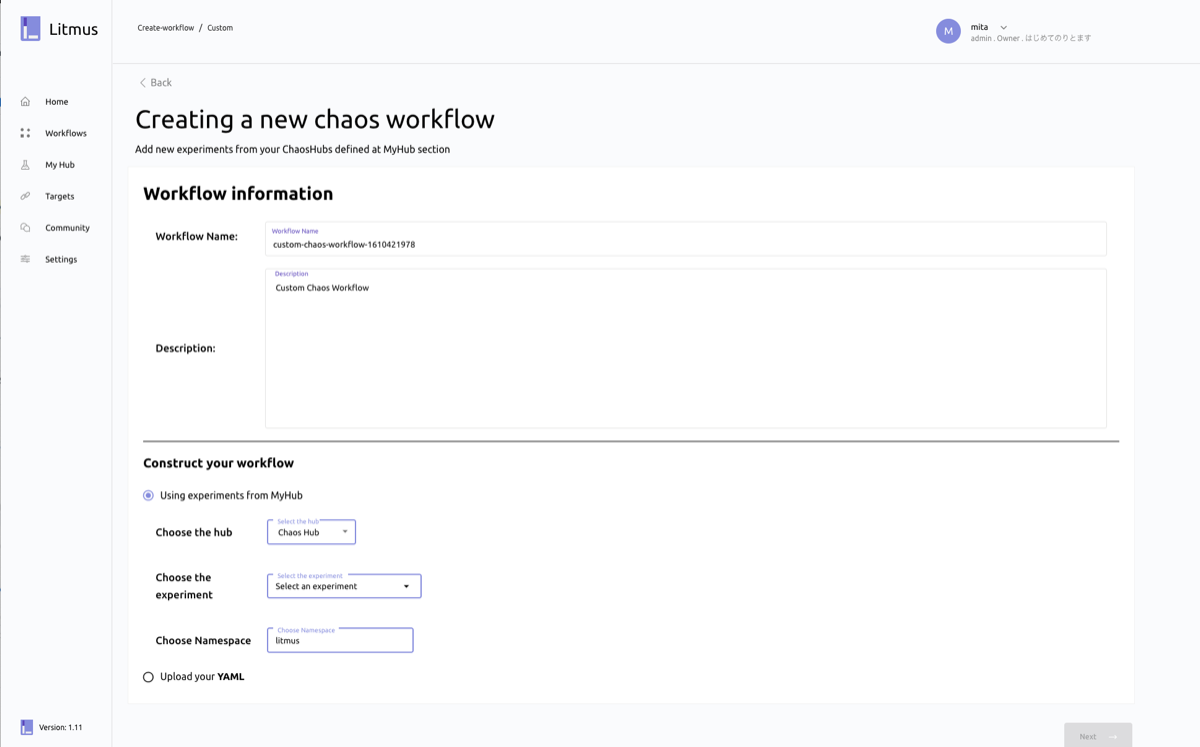Open the Community menu item
The image size is (1200, 747).
coord(67,228)
